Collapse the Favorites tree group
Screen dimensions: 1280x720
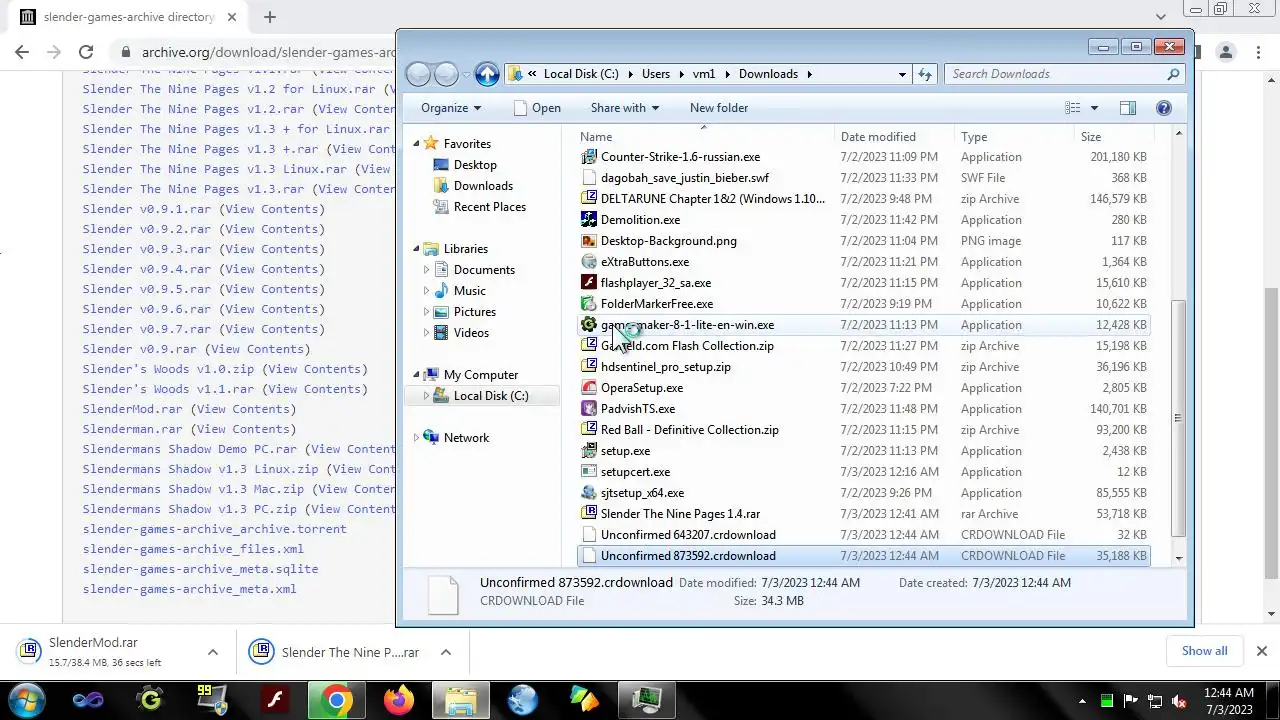[417, 143]
